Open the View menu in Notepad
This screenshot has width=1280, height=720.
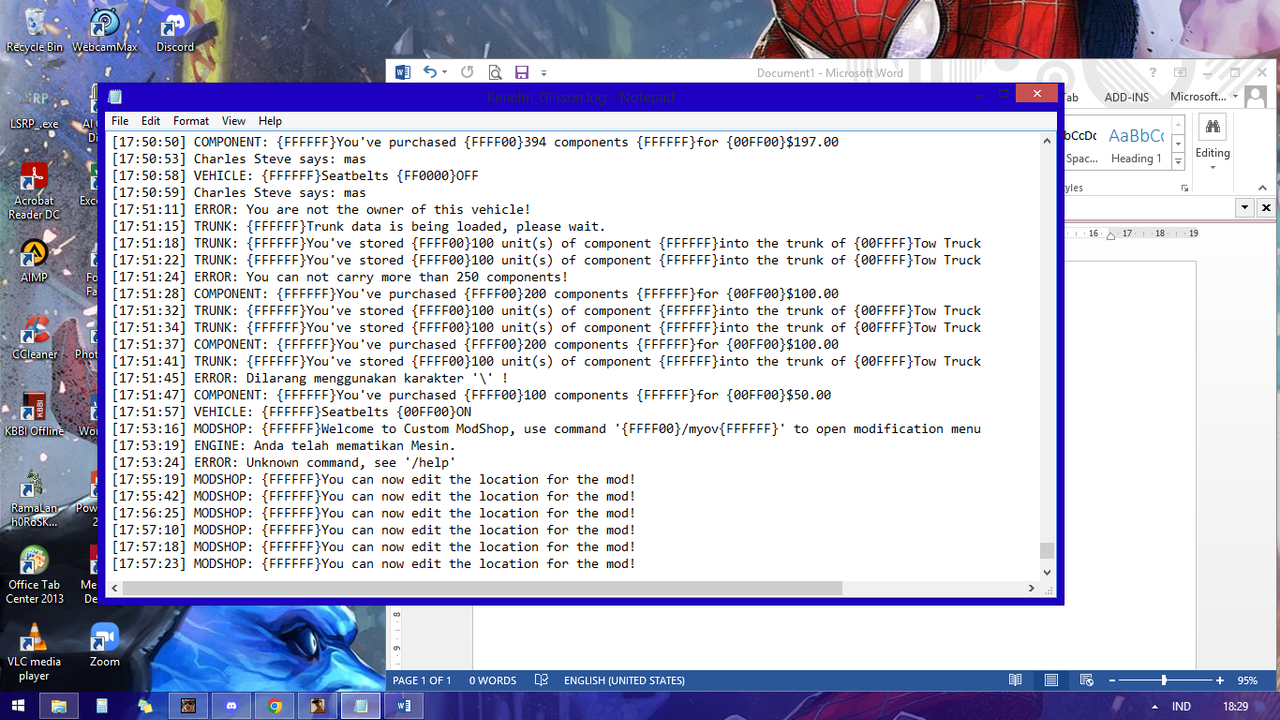tap(234, 121)
